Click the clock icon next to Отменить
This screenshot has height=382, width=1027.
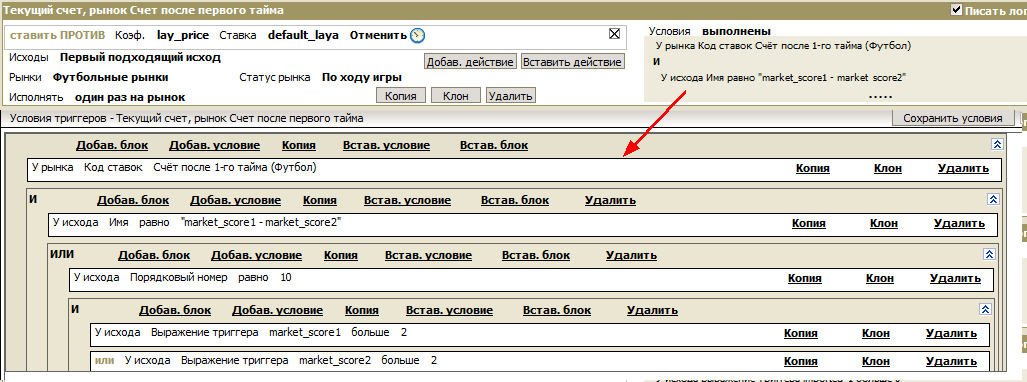coord(417,35)
